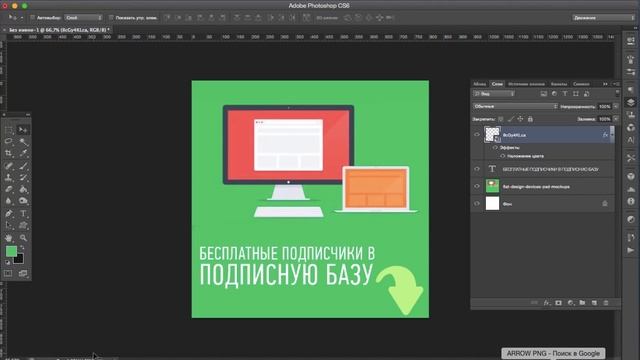640x360 pixels.
Task: Switch to the Clone Source tab
Action: [x=526, y=84]
